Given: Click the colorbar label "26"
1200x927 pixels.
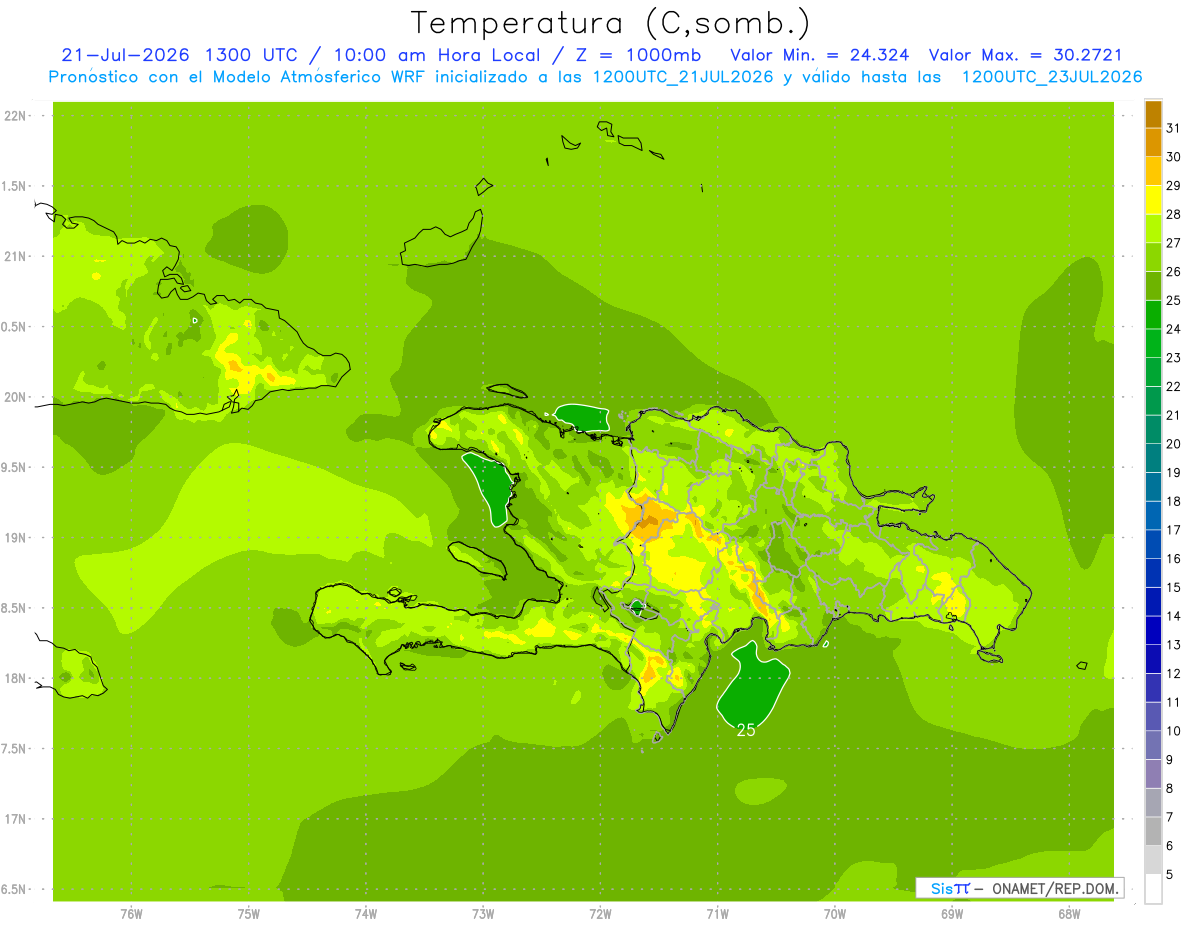Looking at the screenshot, I should 1173,271.
